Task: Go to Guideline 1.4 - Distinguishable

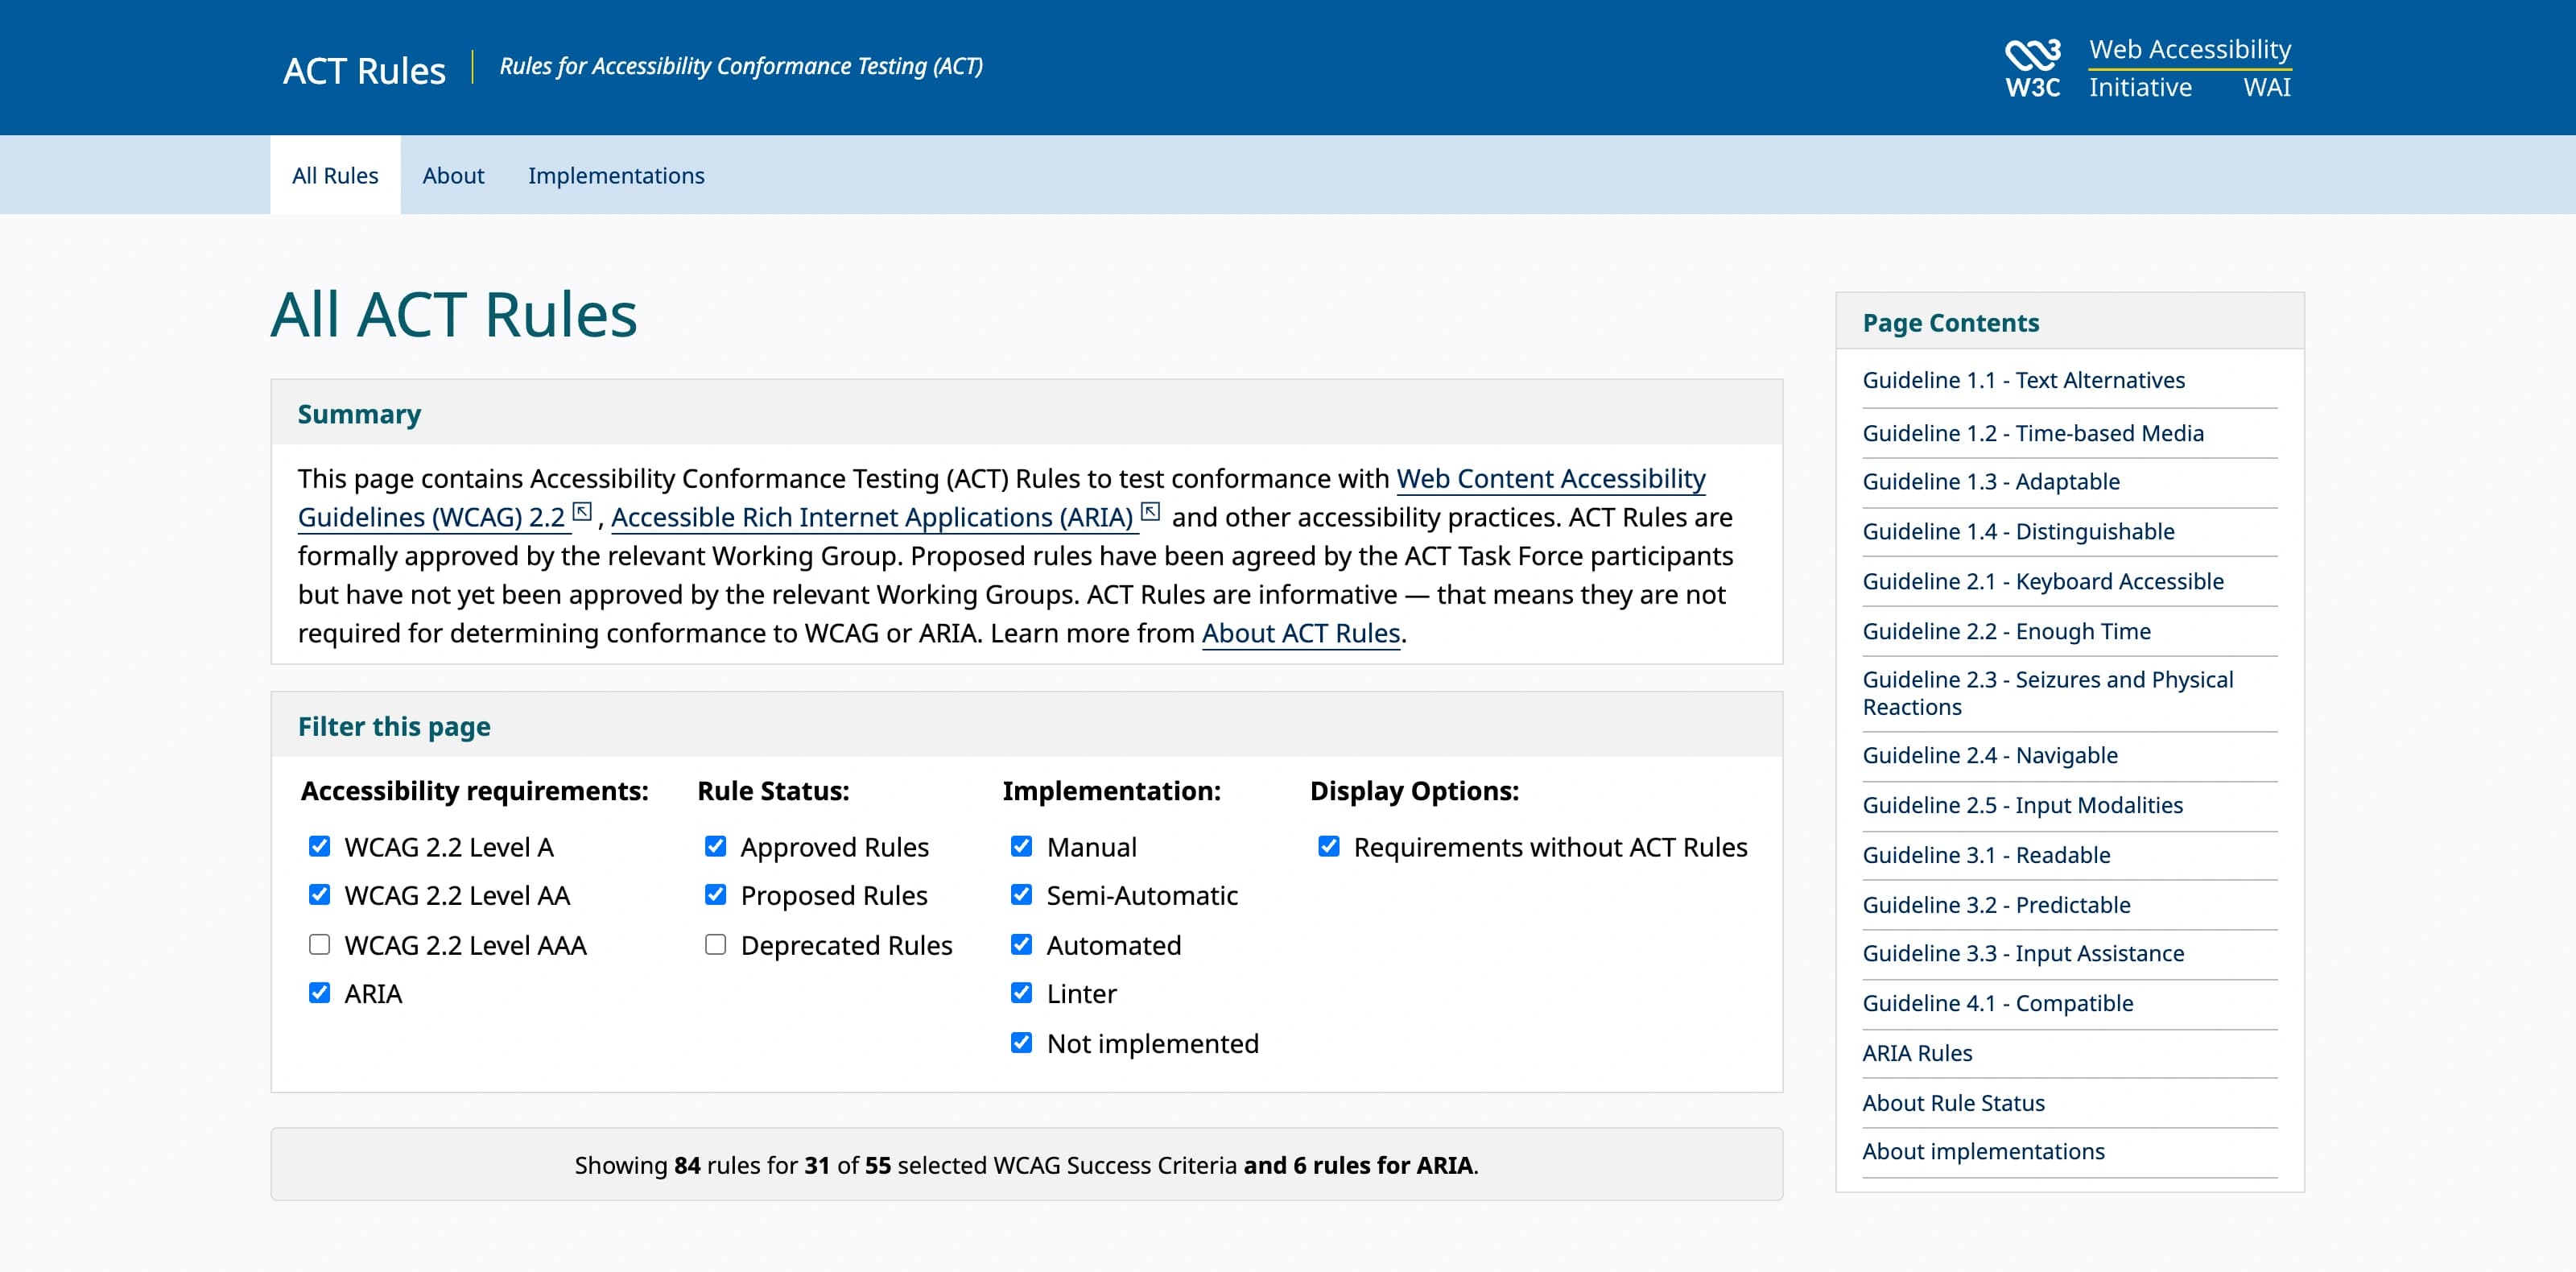Action: (2018, 531)
